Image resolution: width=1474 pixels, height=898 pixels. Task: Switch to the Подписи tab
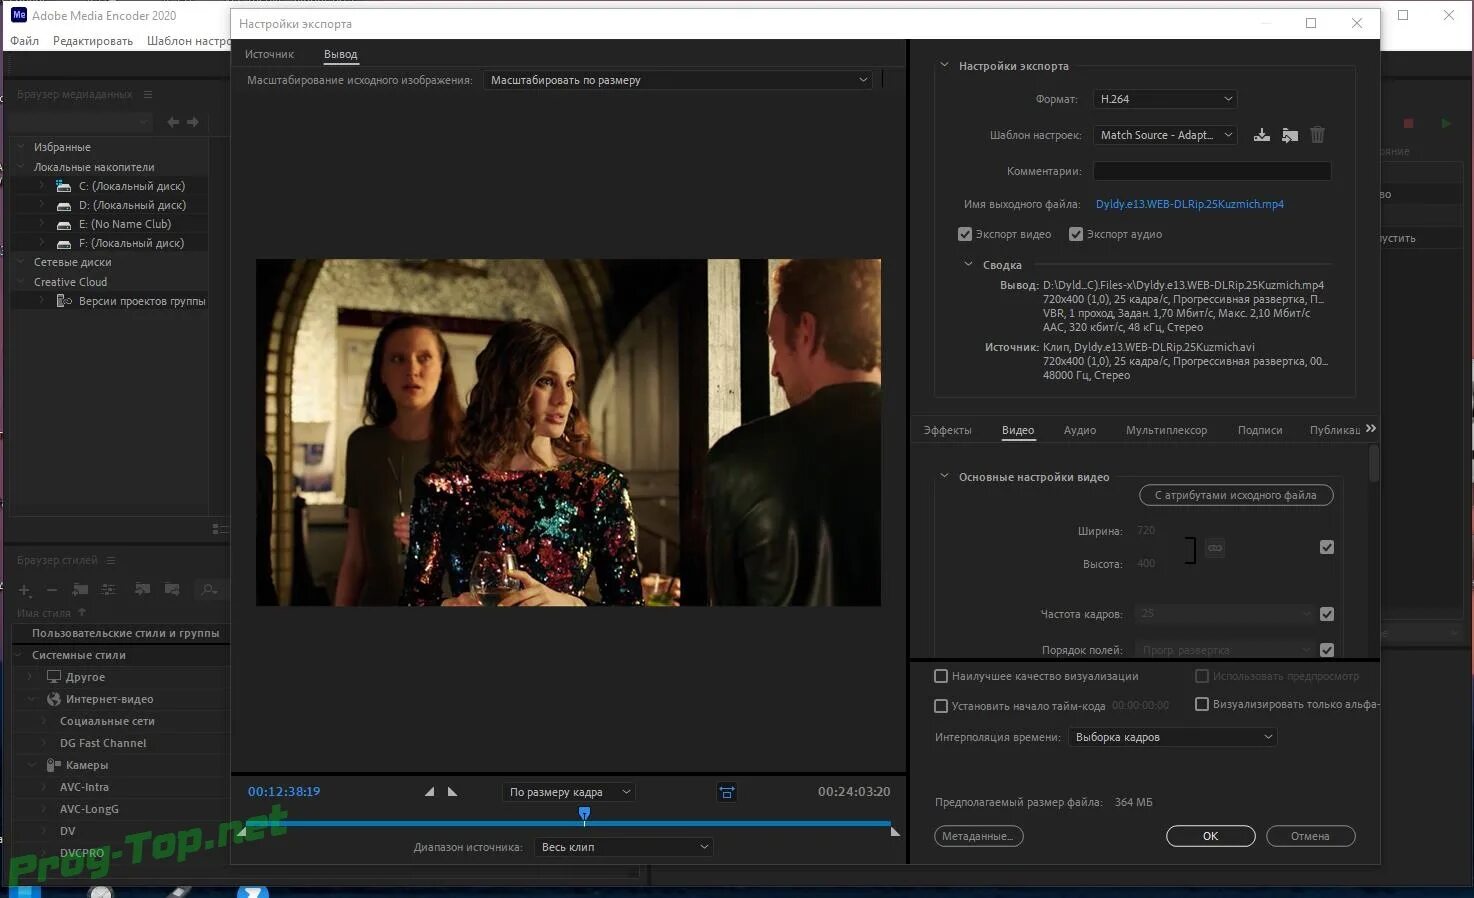[1260, 430]
